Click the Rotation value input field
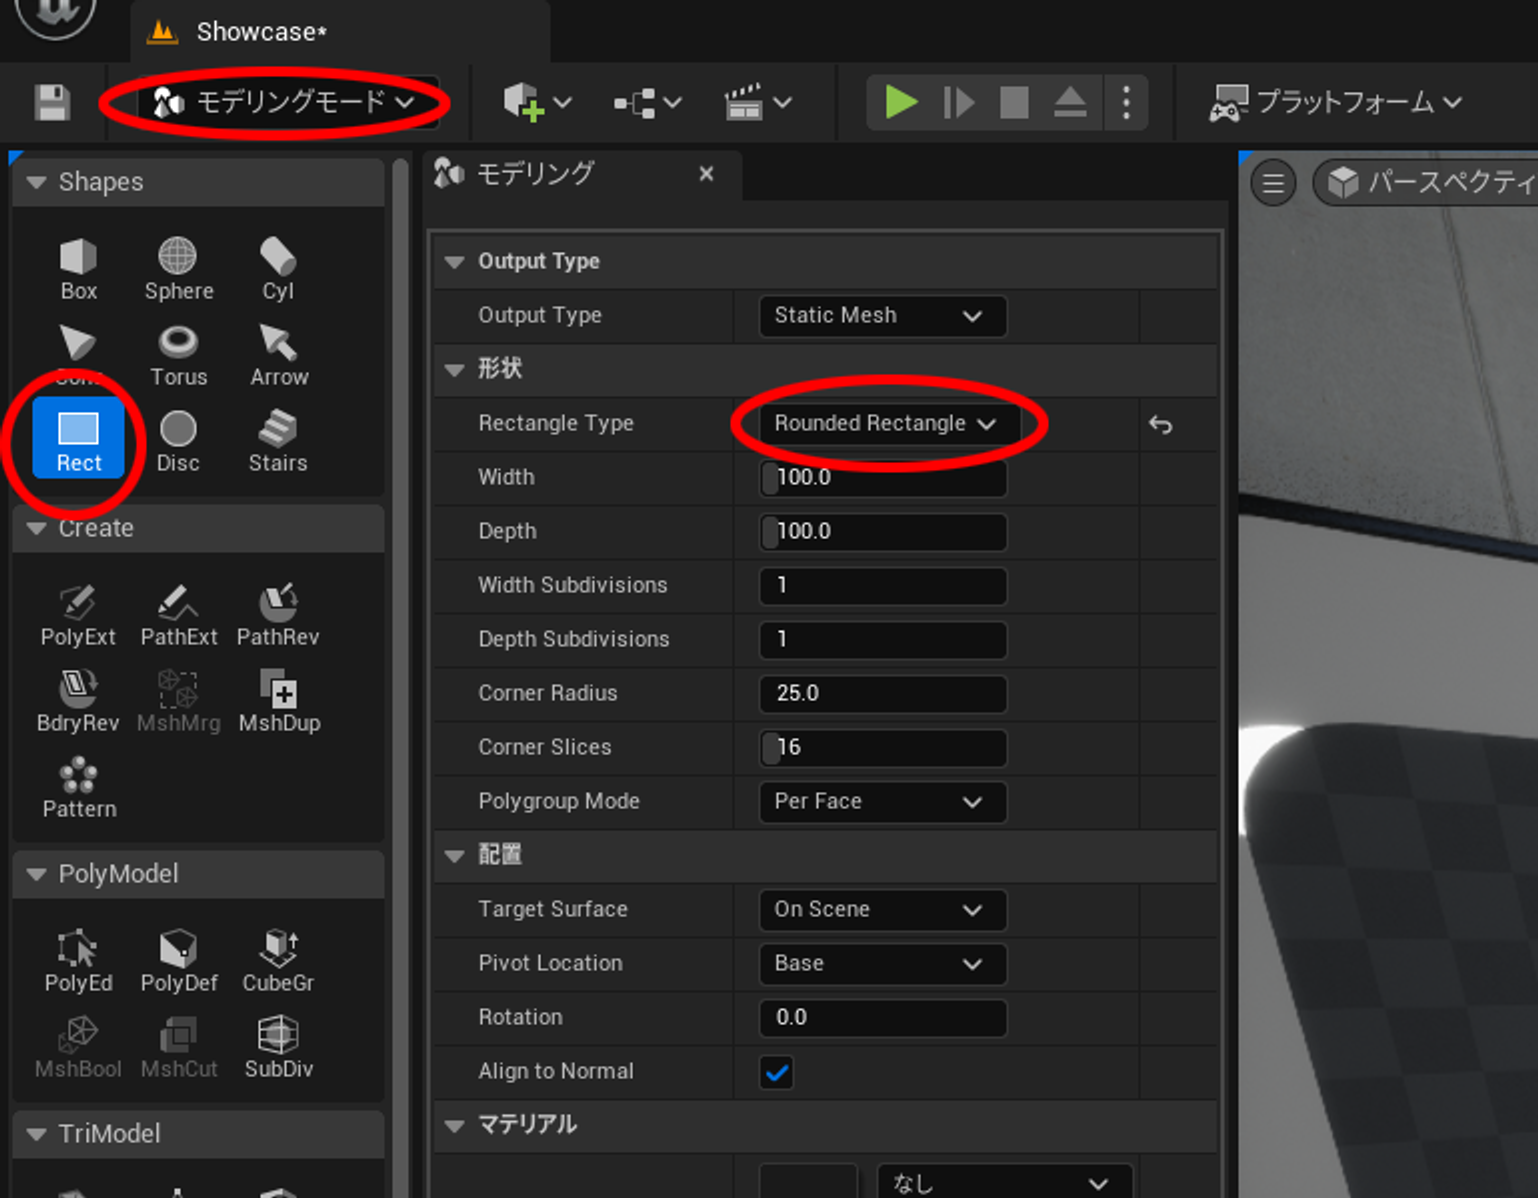 [x=882, y=1018]
